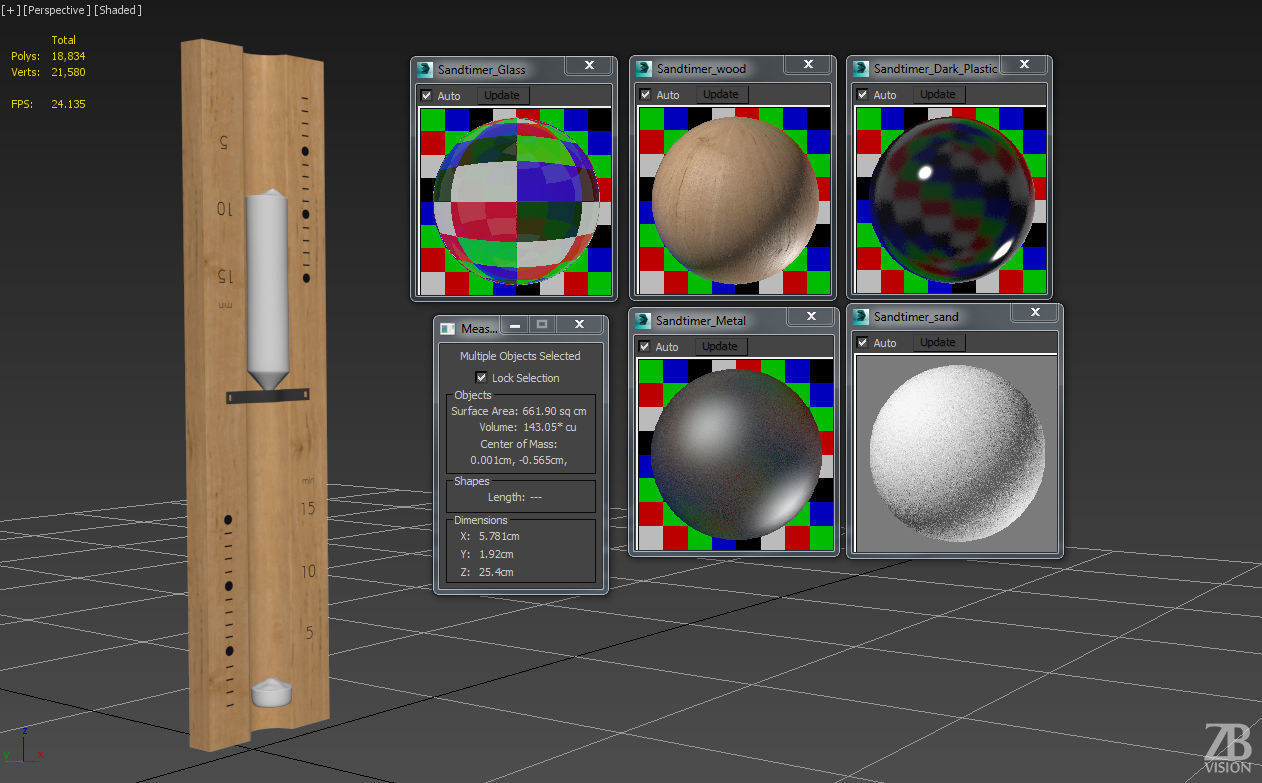This screenshot has height=783, width=1262.
Task: Click the Verts count 21,580
Action: point(68,72)
